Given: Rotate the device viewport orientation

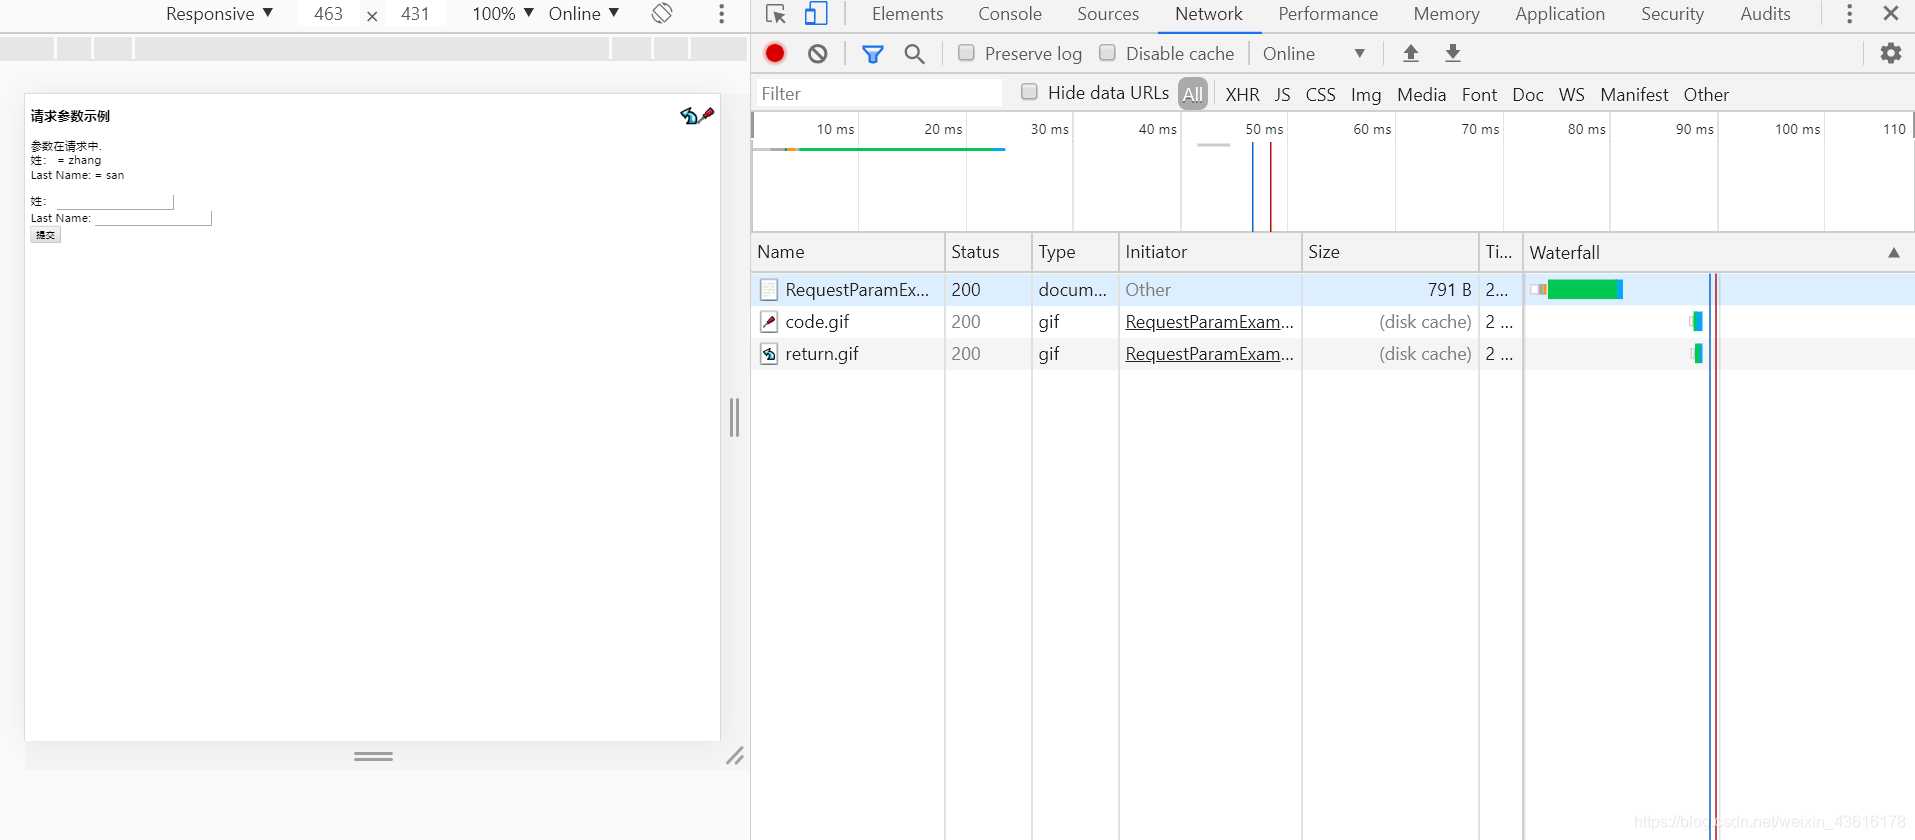Looking at the screenshot, I should [662, 14].
